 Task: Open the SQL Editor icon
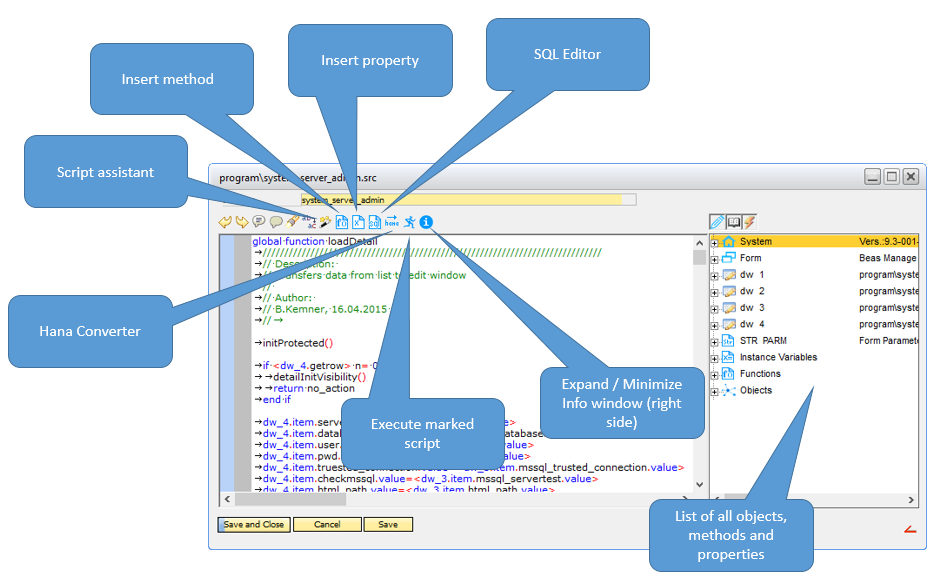click(375, 222)
